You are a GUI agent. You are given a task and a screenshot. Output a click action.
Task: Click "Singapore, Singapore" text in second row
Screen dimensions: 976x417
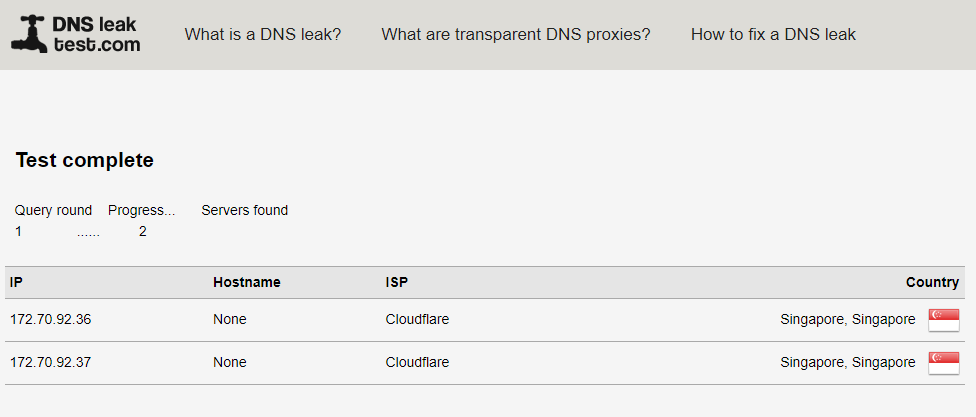(x=847, y=363)
